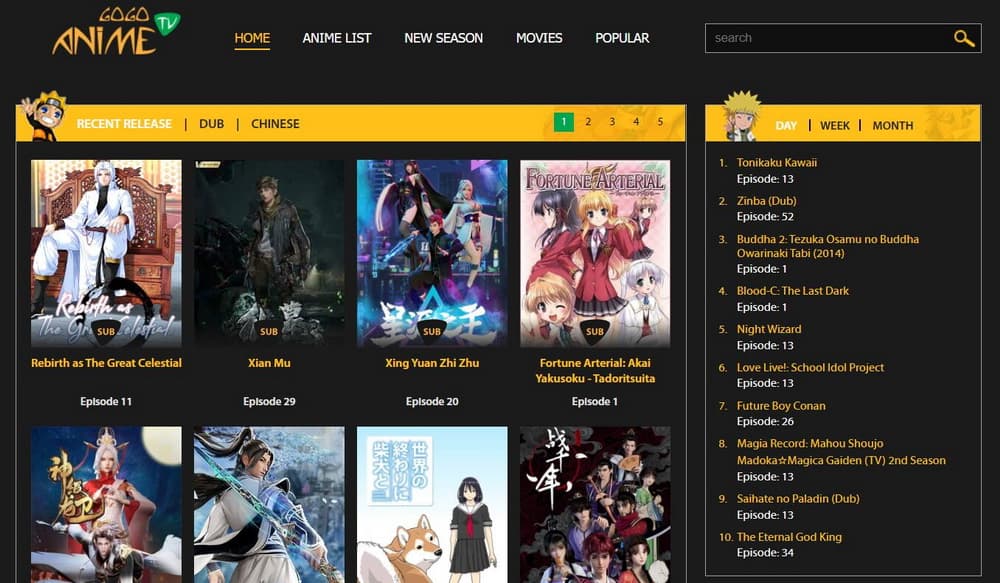Switch to the Chinese releases tab
The image size is (1000, 583).
(x=275, y=124)
